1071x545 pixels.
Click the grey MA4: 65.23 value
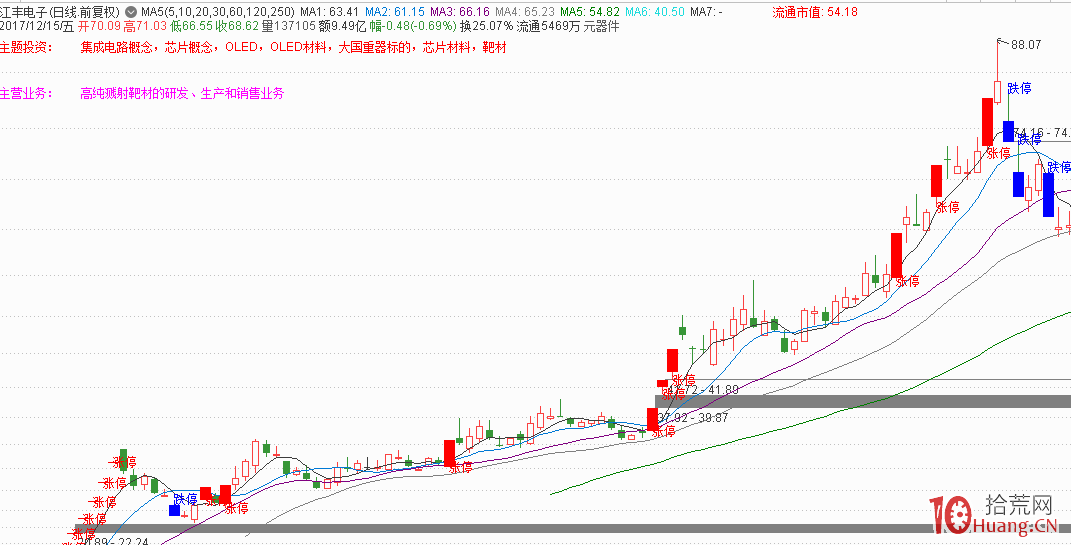click(524, 12)
